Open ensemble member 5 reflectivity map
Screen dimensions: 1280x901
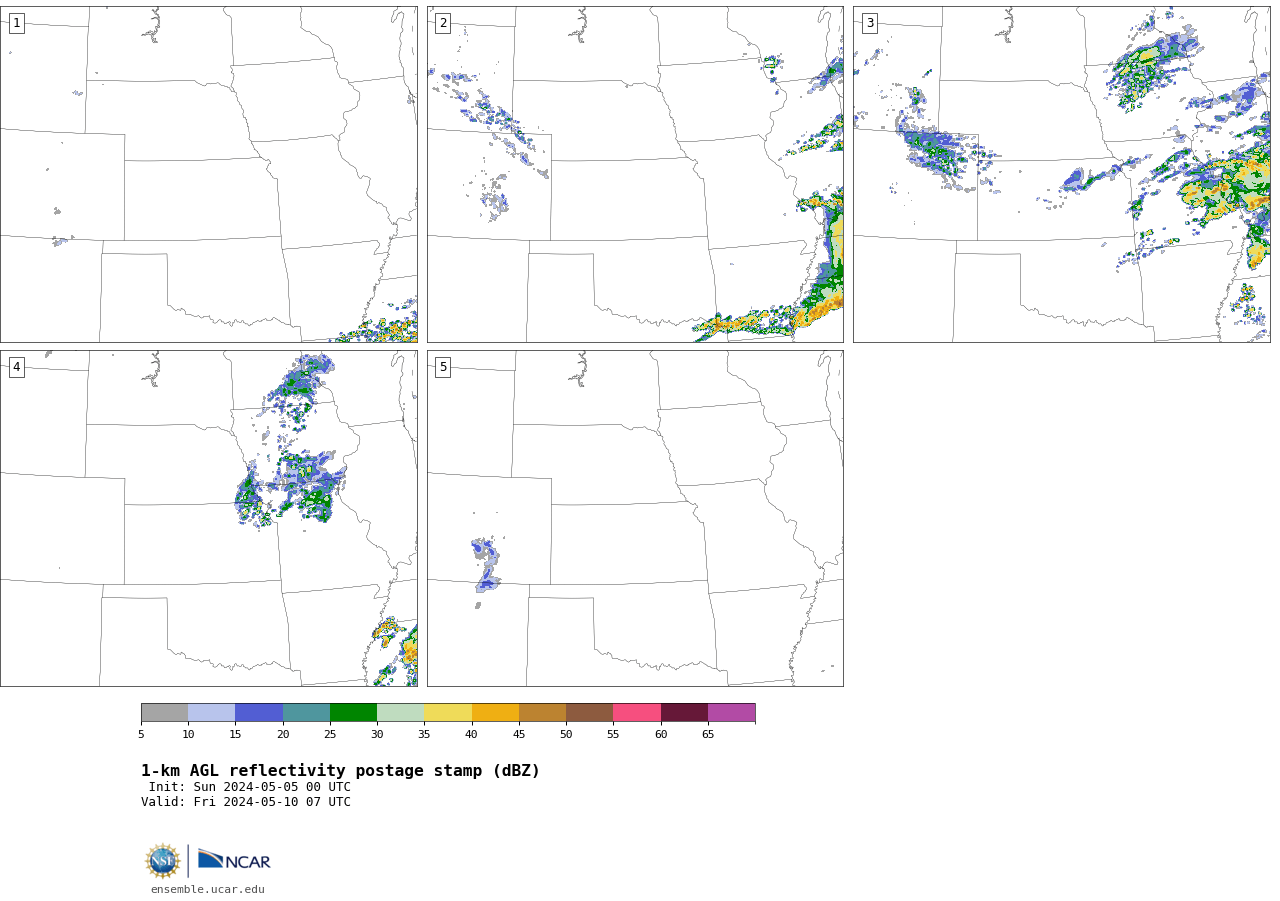[x=635, y=518]
